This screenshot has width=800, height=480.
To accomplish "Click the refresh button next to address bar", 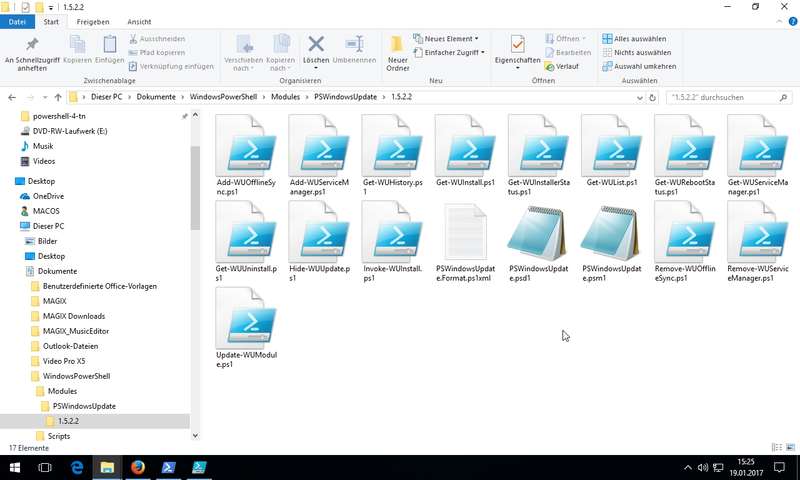I will [x=652, y=97].
